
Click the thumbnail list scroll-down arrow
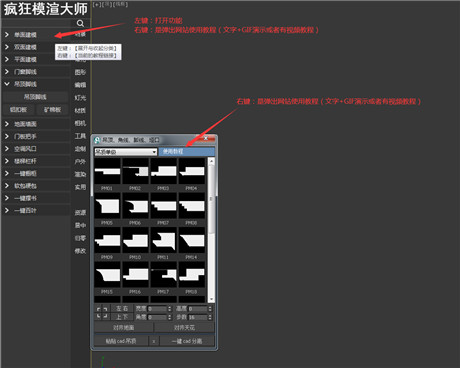[211, 299]
